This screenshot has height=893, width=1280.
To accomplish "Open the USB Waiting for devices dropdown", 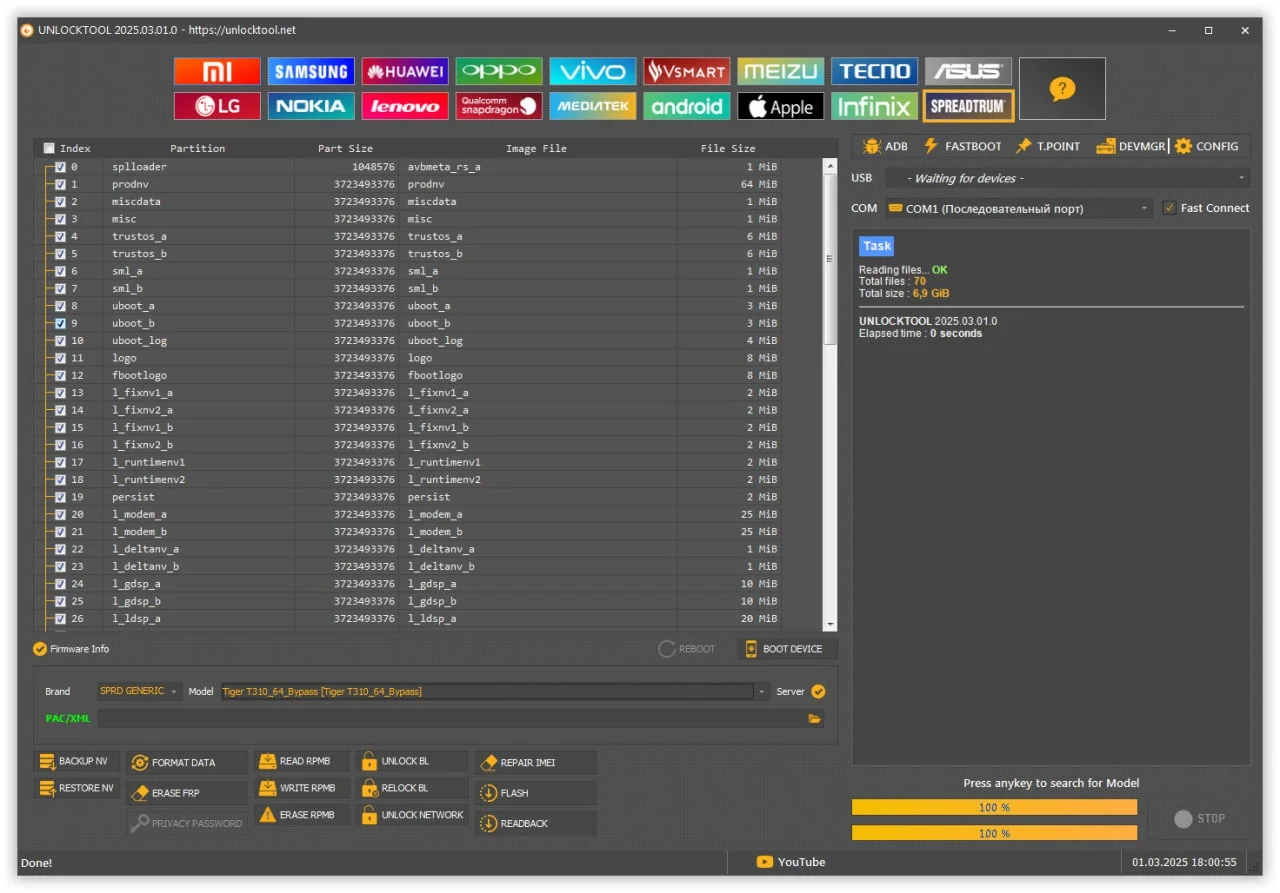I will pos(1068,178).
